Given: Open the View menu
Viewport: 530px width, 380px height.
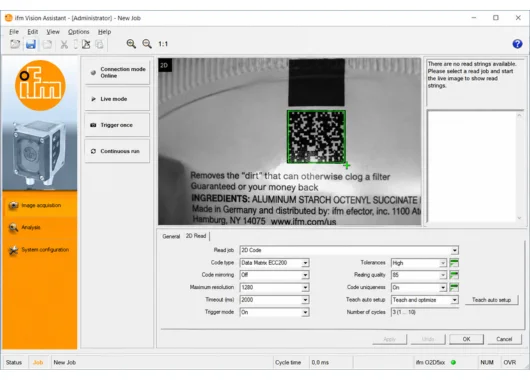Looking at the screenshot, I should click(x=53, y=32).
